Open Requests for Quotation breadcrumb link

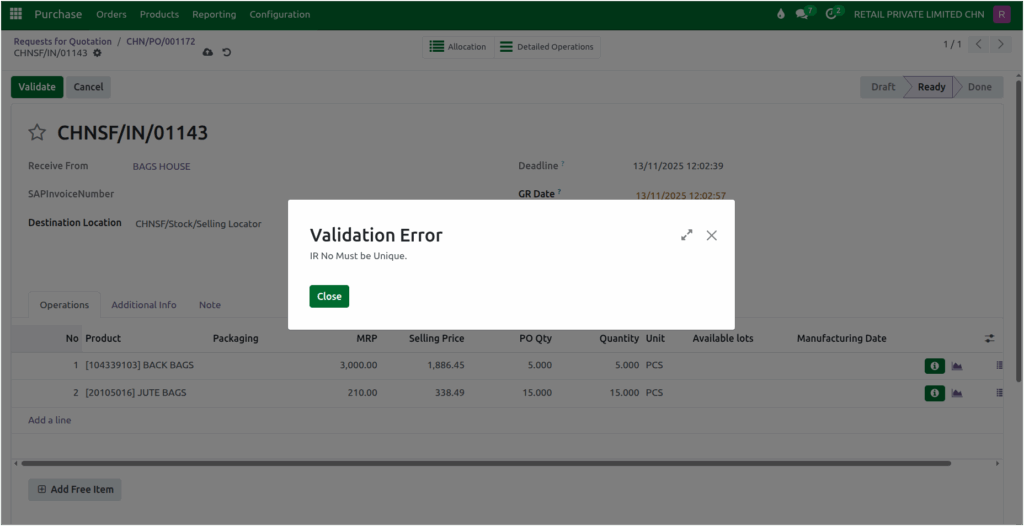[63, 41]
